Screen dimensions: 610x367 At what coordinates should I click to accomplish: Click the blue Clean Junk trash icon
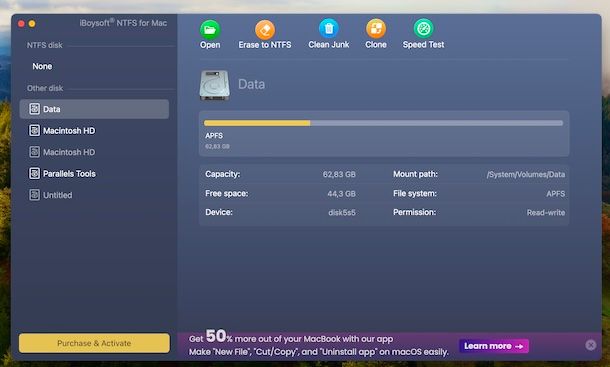click(329, 29)
